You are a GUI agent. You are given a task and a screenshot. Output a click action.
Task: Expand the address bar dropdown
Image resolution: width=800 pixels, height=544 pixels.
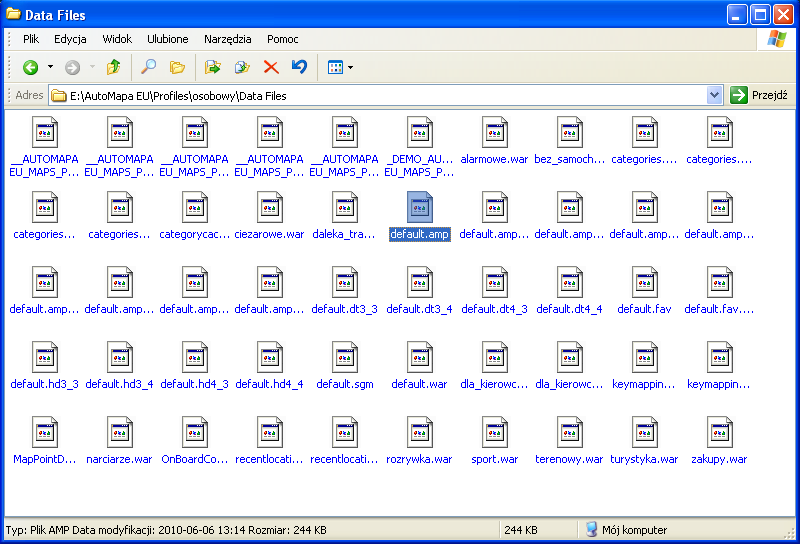714,95
